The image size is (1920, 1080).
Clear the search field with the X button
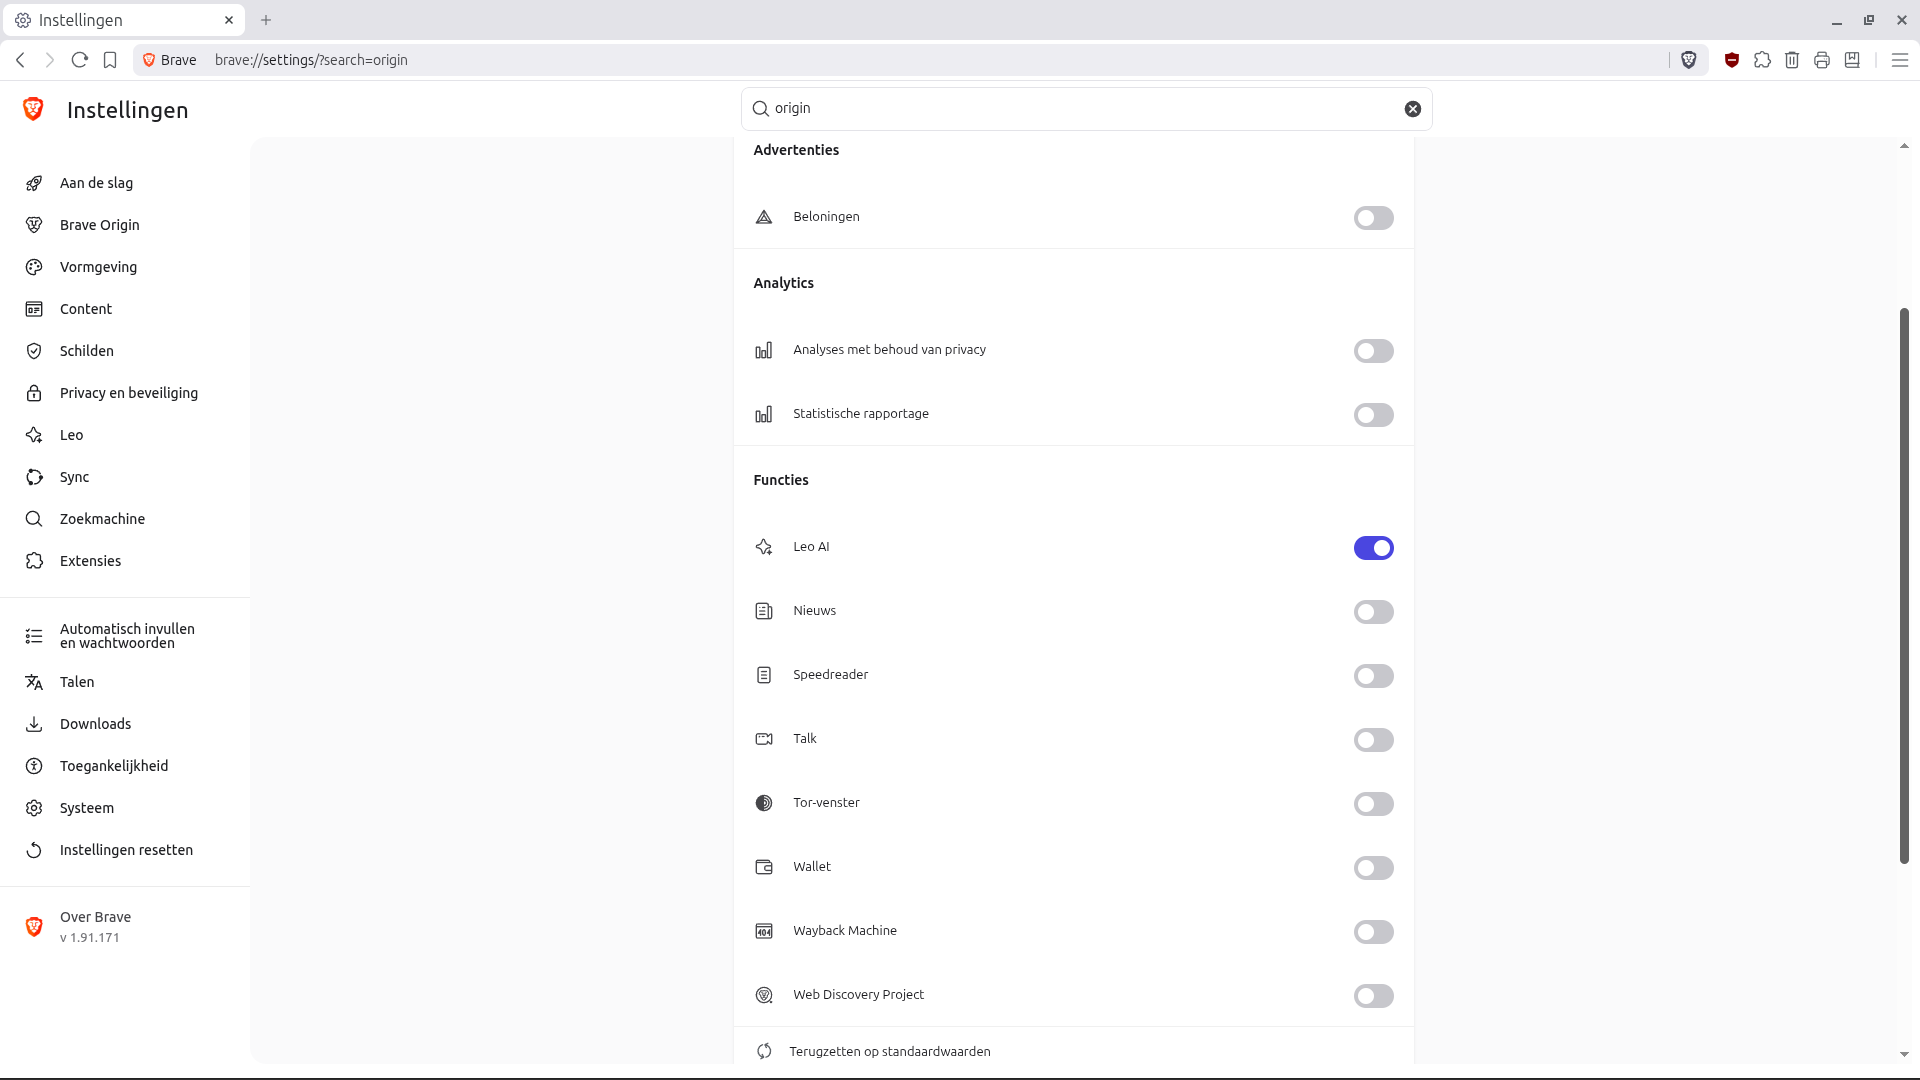(1412, 109)
